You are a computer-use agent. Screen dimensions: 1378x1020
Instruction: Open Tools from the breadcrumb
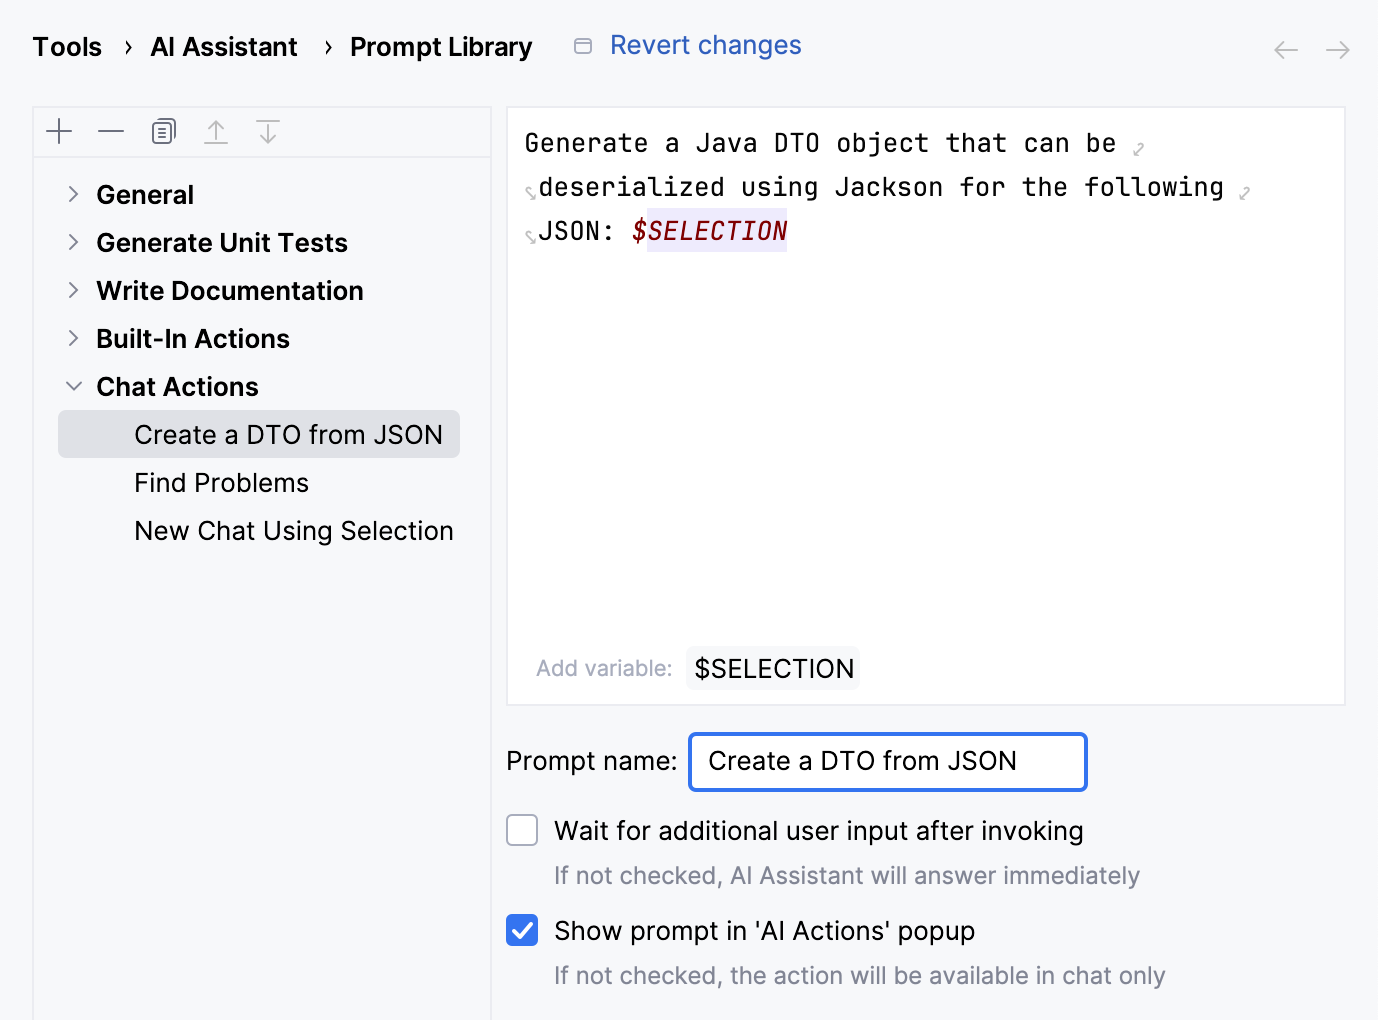[x=66, y=46]
